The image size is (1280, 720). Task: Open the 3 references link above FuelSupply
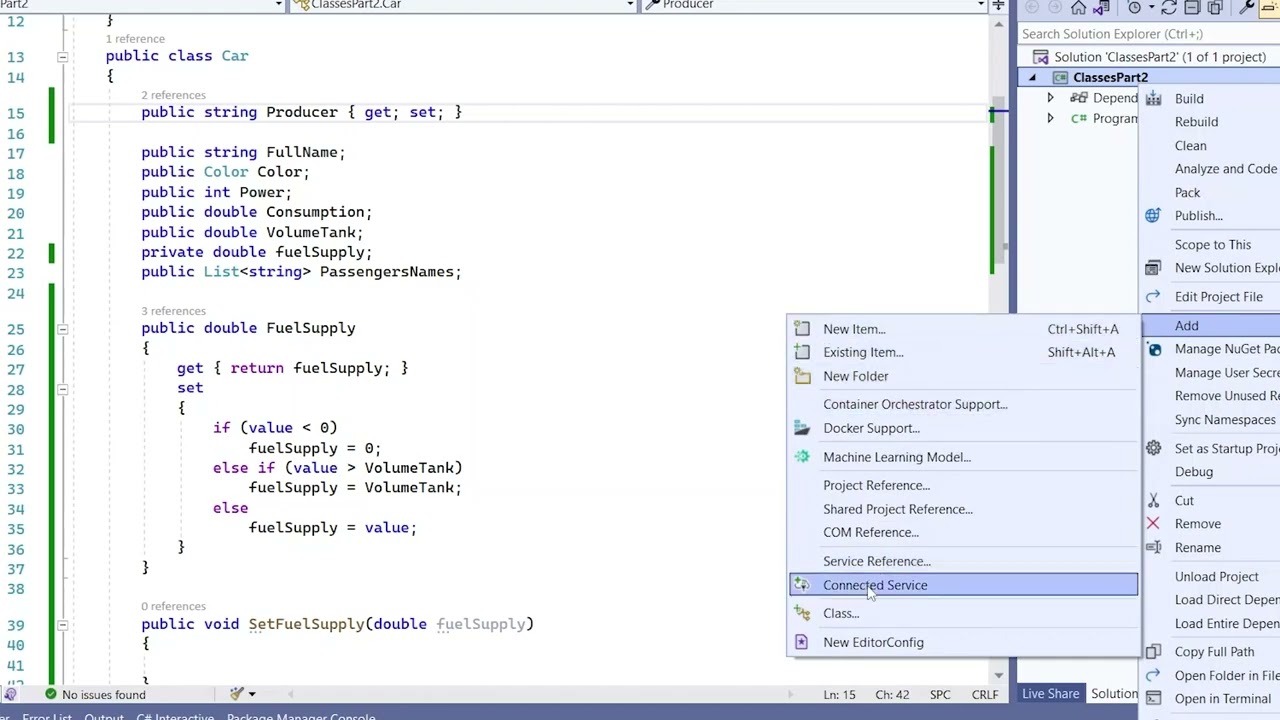coord(173,311)
